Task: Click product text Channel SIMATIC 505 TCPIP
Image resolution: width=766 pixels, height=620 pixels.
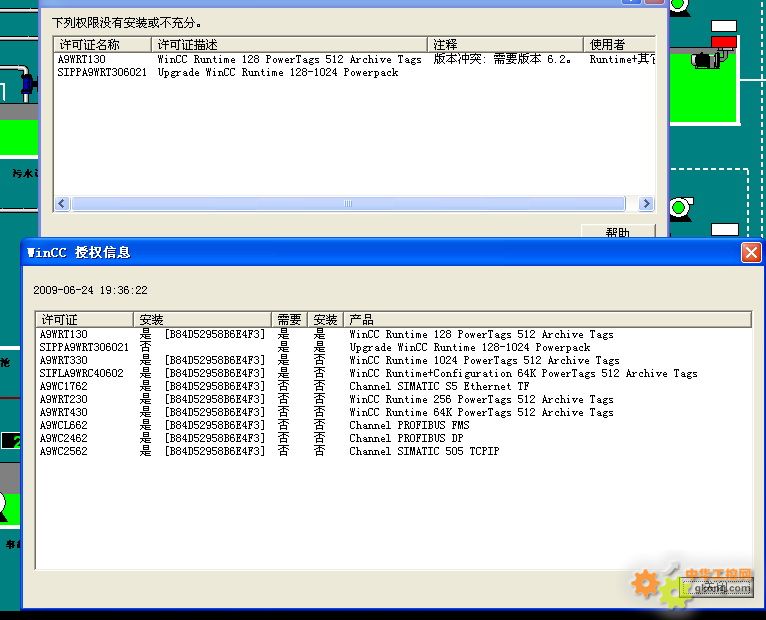Action: tap(424, 451)
